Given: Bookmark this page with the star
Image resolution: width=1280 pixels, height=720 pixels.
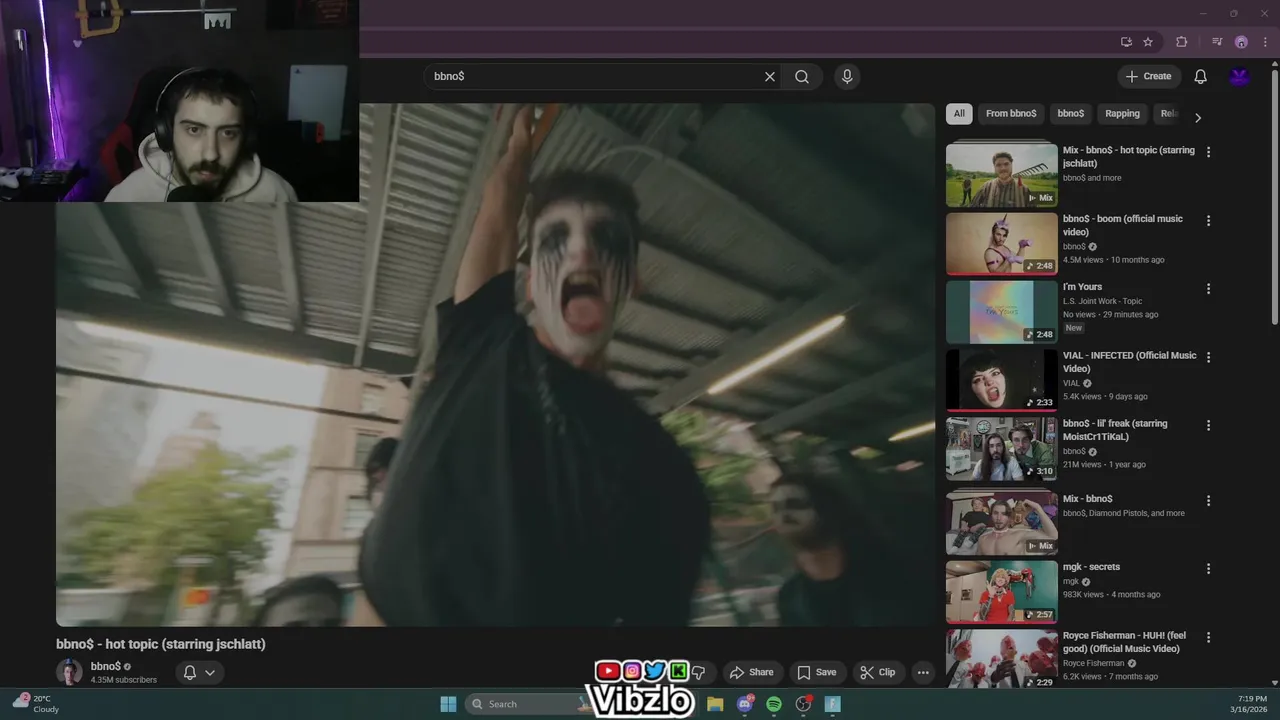Looking at the screenshot, I should (x=1148, y=42).
